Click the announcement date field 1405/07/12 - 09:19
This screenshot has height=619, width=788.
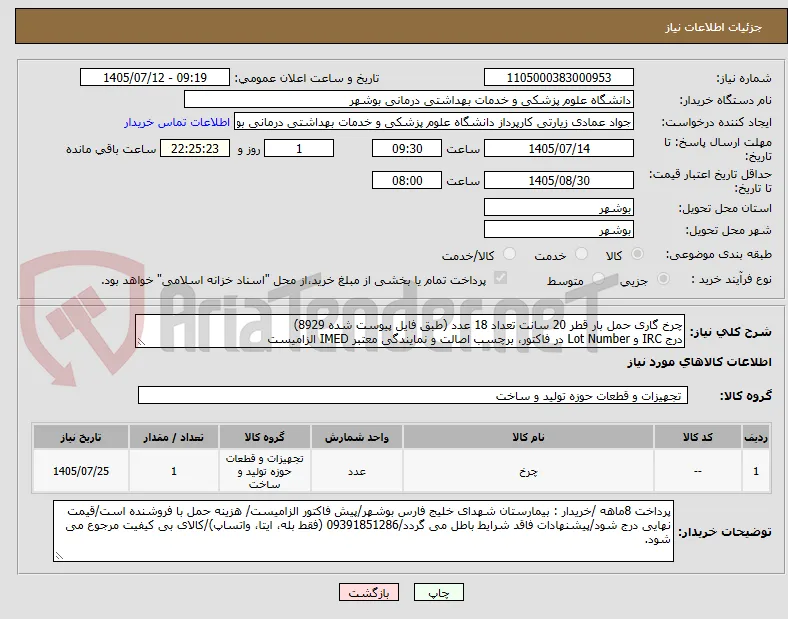(x=155, y=77)
